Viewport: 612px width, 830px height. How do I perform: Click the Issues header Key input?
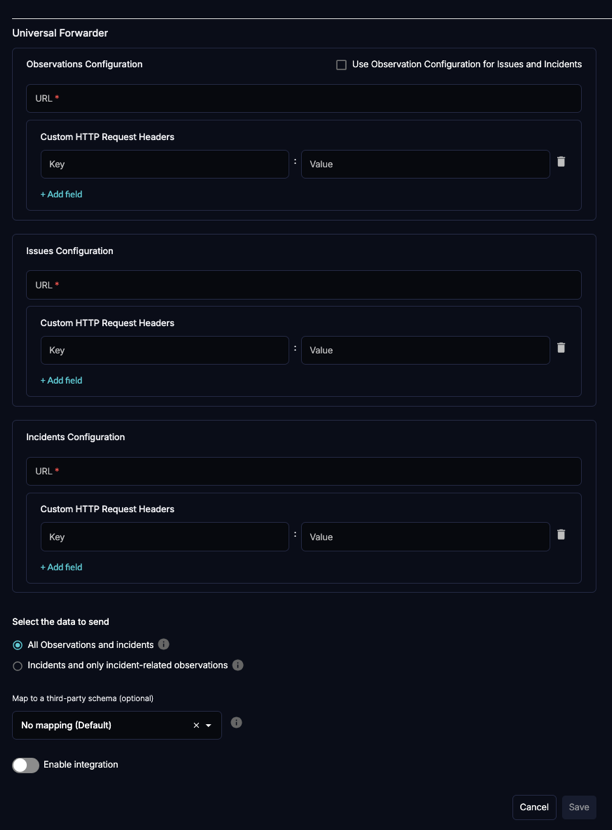tap(165, 350)
